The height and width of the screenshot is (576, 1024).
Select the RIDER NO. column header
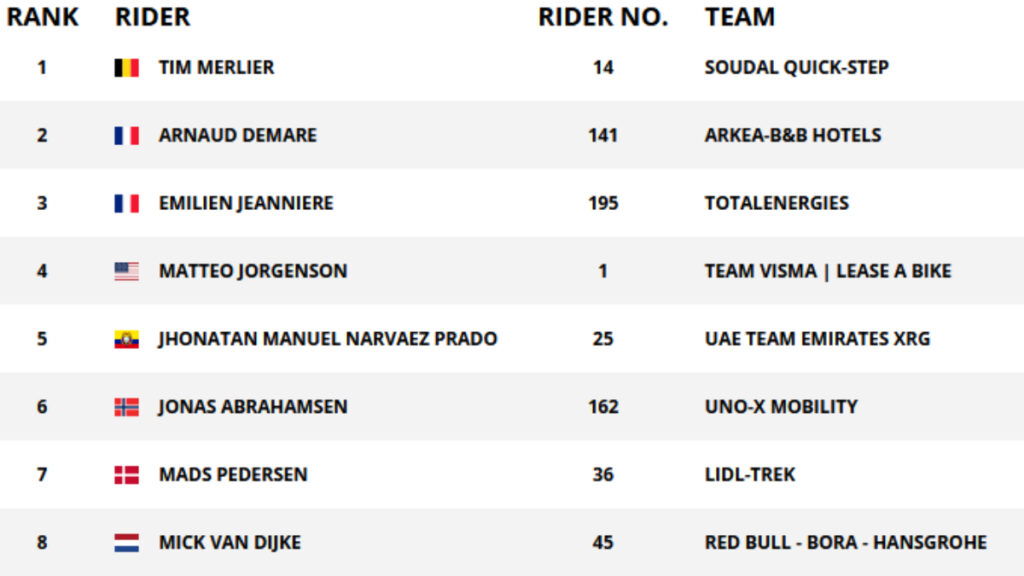[603, 17]
